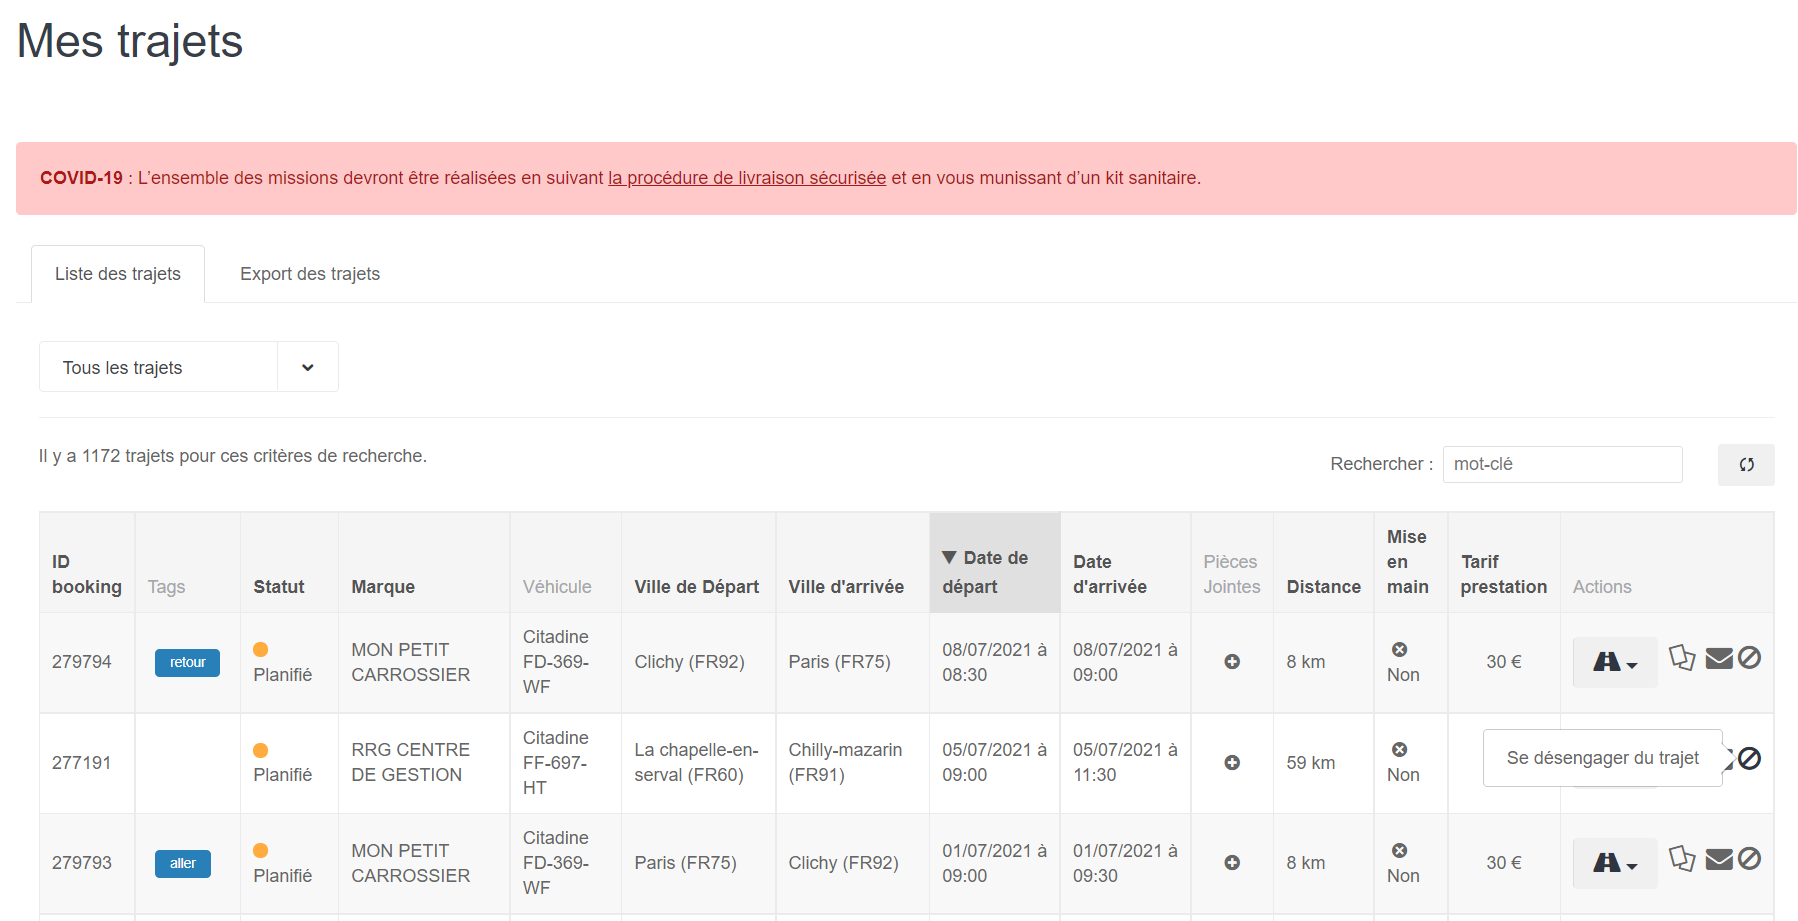Screen dimensions: 1798x921
Task: Click '01/07/2021 à 09:30' arrival cell
Action: 1125,863
